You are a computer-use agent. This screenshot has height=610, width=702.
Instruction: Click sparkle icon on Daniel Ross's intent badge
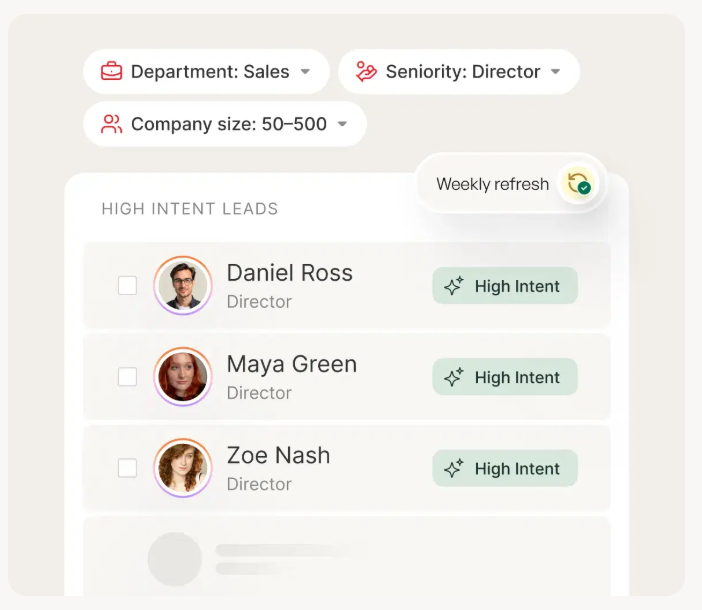click(454, 287)
